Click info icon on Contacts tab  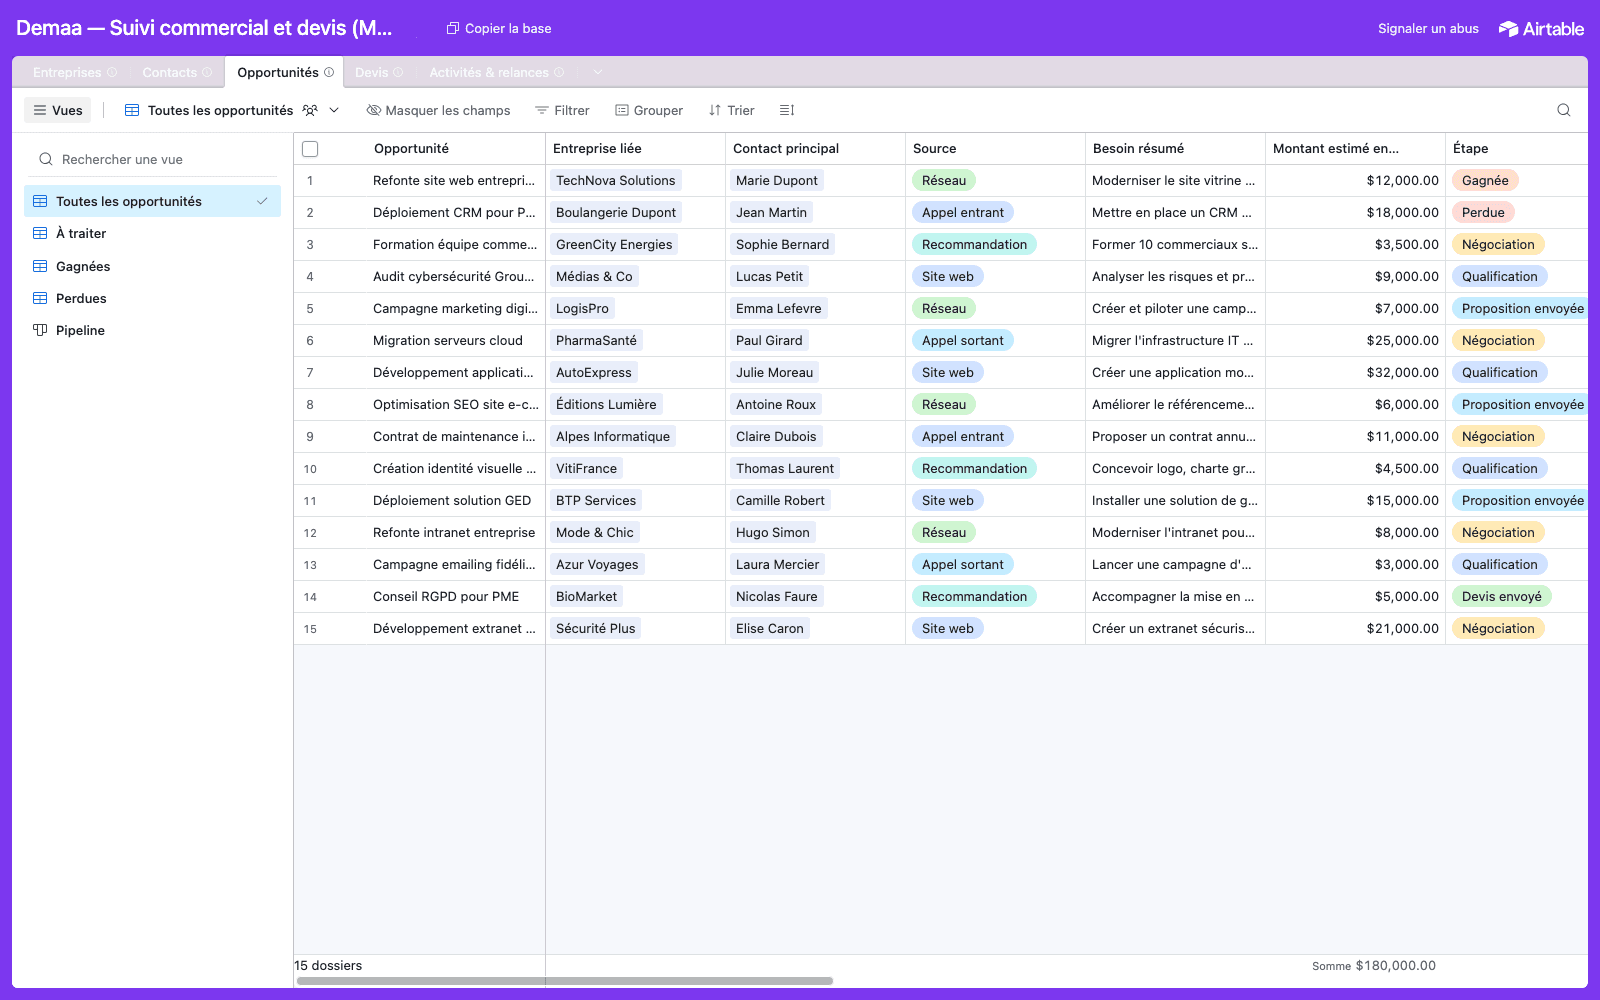(207, 72)
